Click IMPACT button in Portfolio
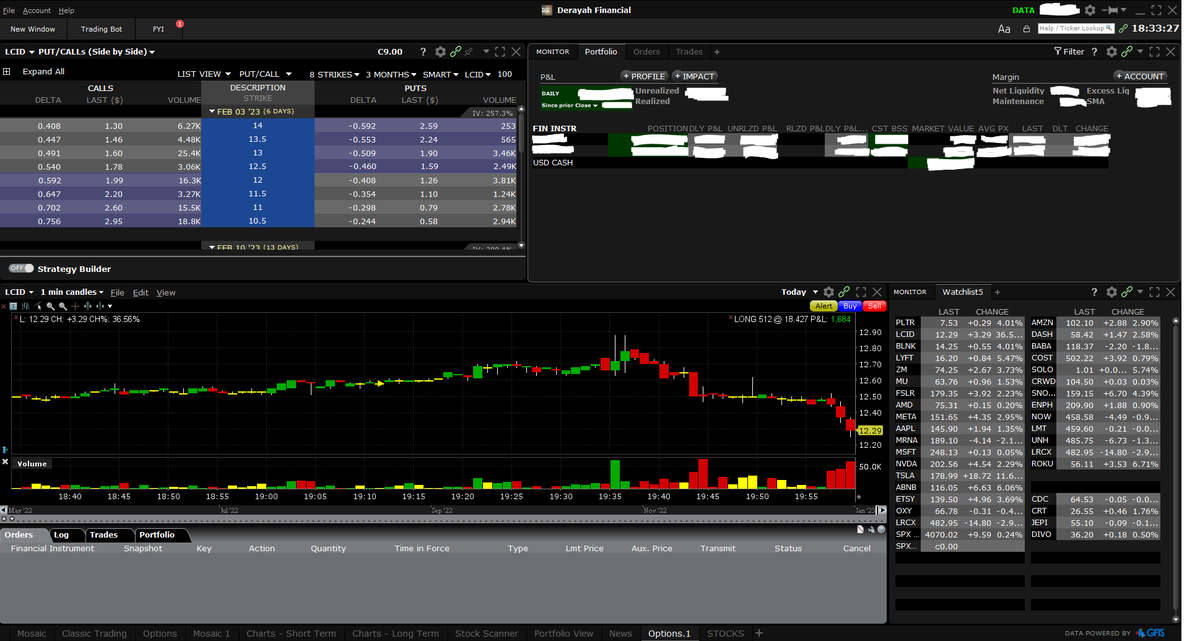 pos(694,76)
